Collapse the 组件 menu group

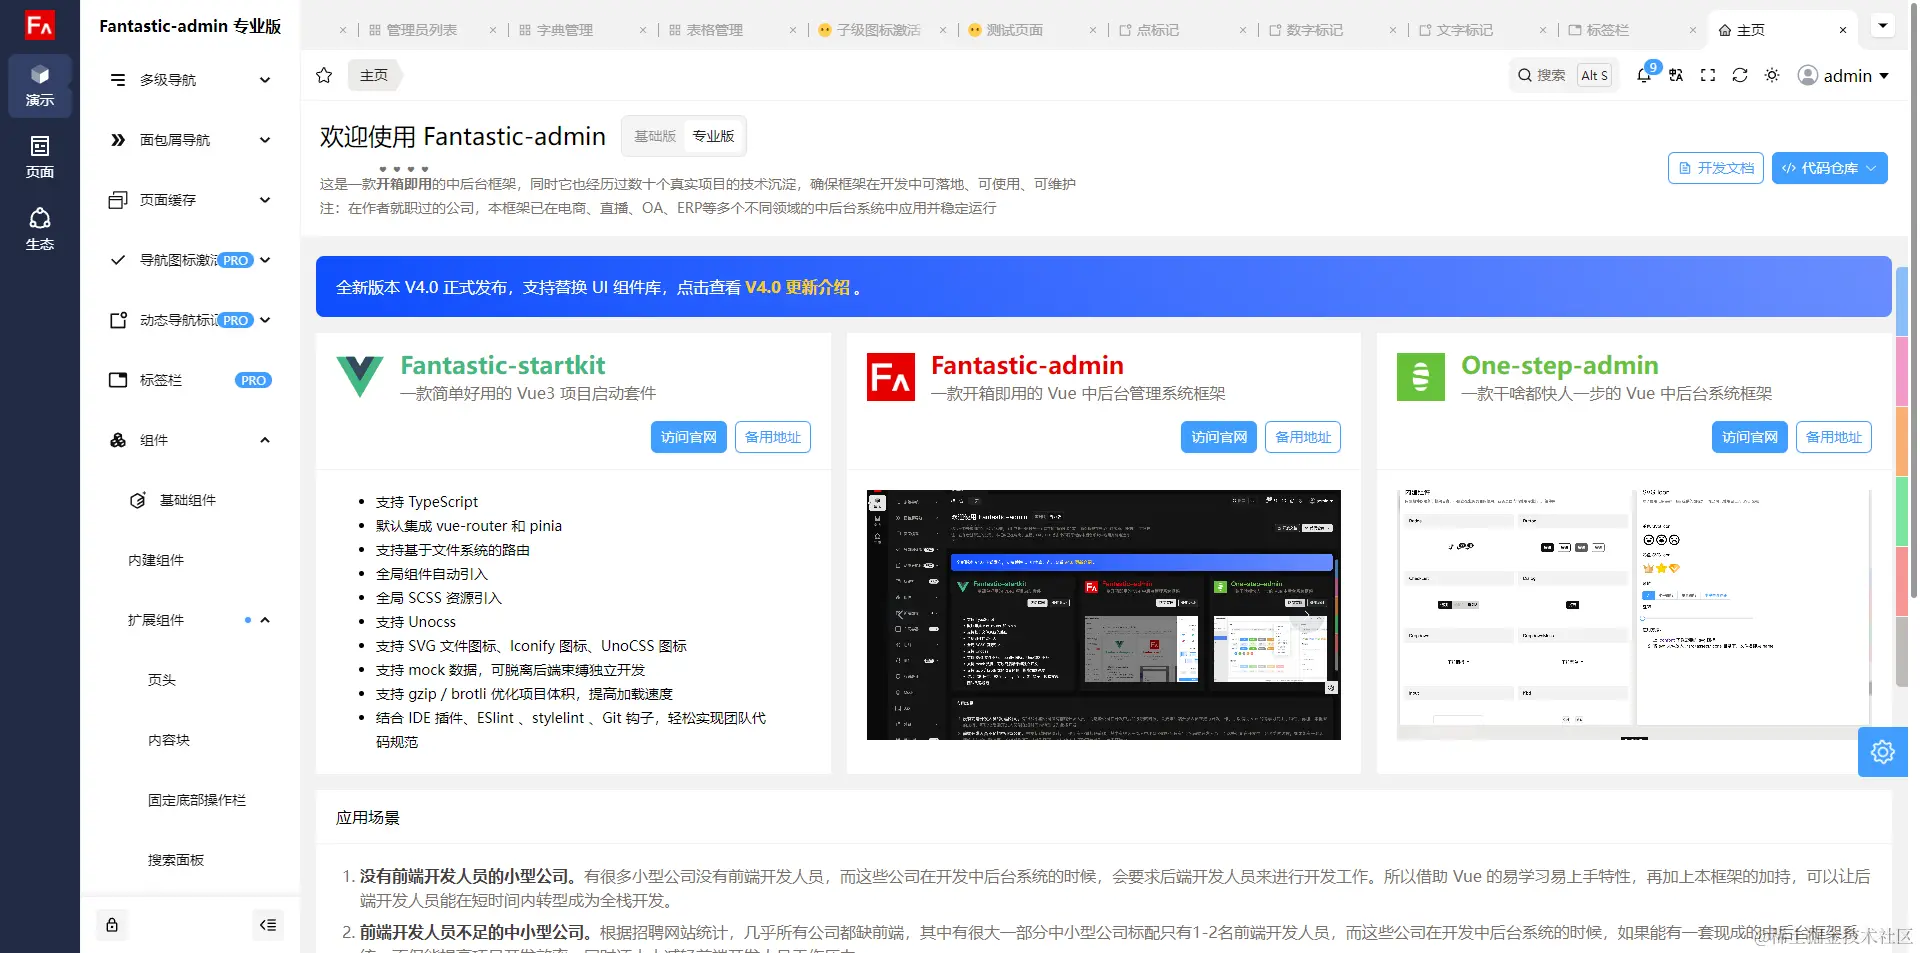click(190, 440)
